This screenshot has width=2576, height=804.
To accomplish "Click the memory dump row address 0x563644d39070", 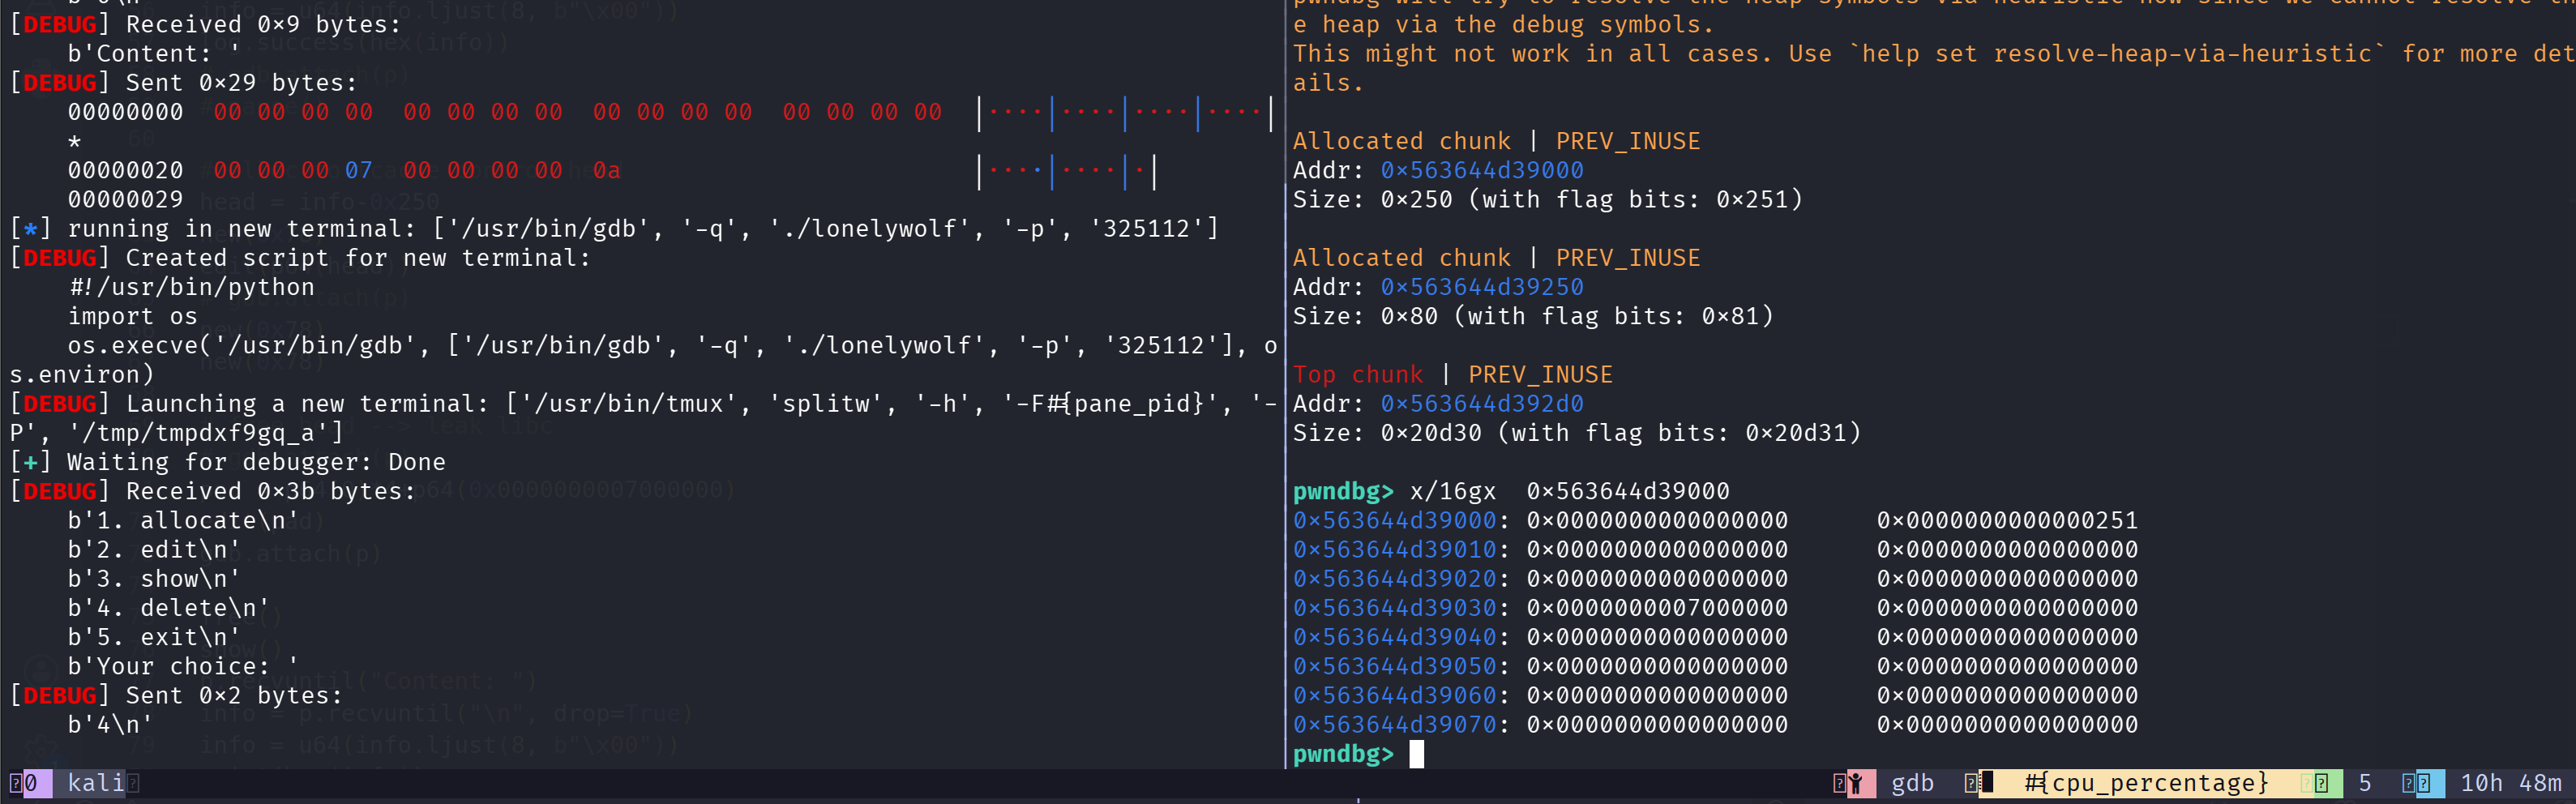I will pyautogui.click(x=1395, y=725).
